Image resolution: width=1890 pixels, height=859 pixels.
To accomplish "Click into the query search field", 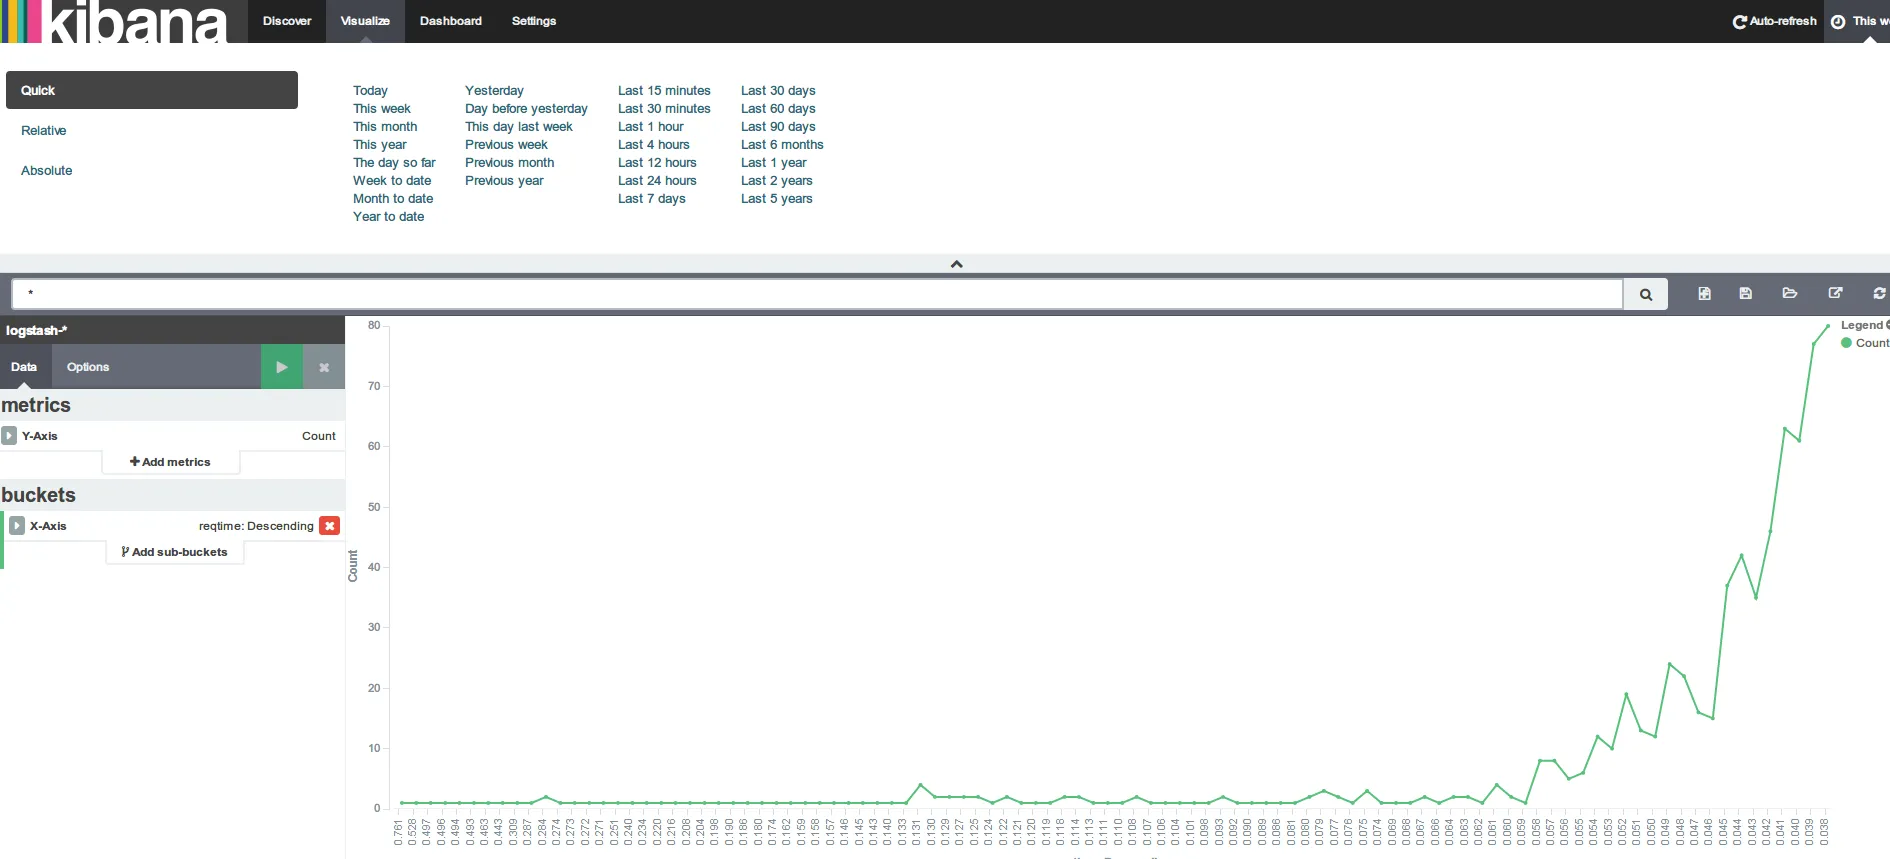I will coord(816,294).
